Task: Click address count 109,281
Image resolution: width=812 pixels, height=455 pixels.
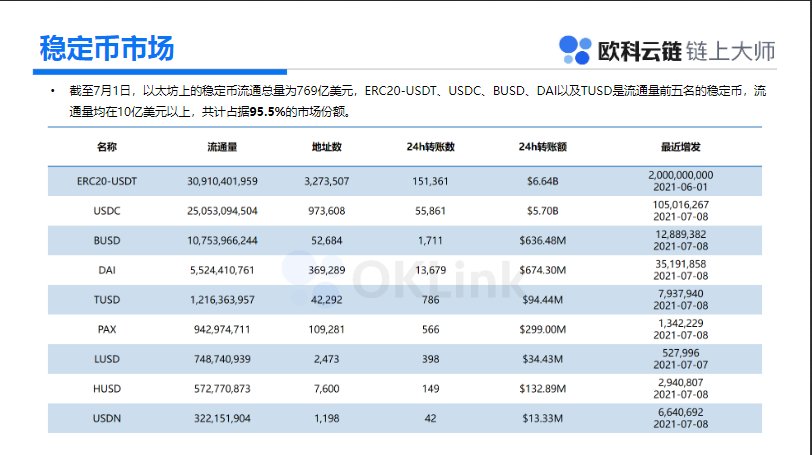Action: (327, 329)
